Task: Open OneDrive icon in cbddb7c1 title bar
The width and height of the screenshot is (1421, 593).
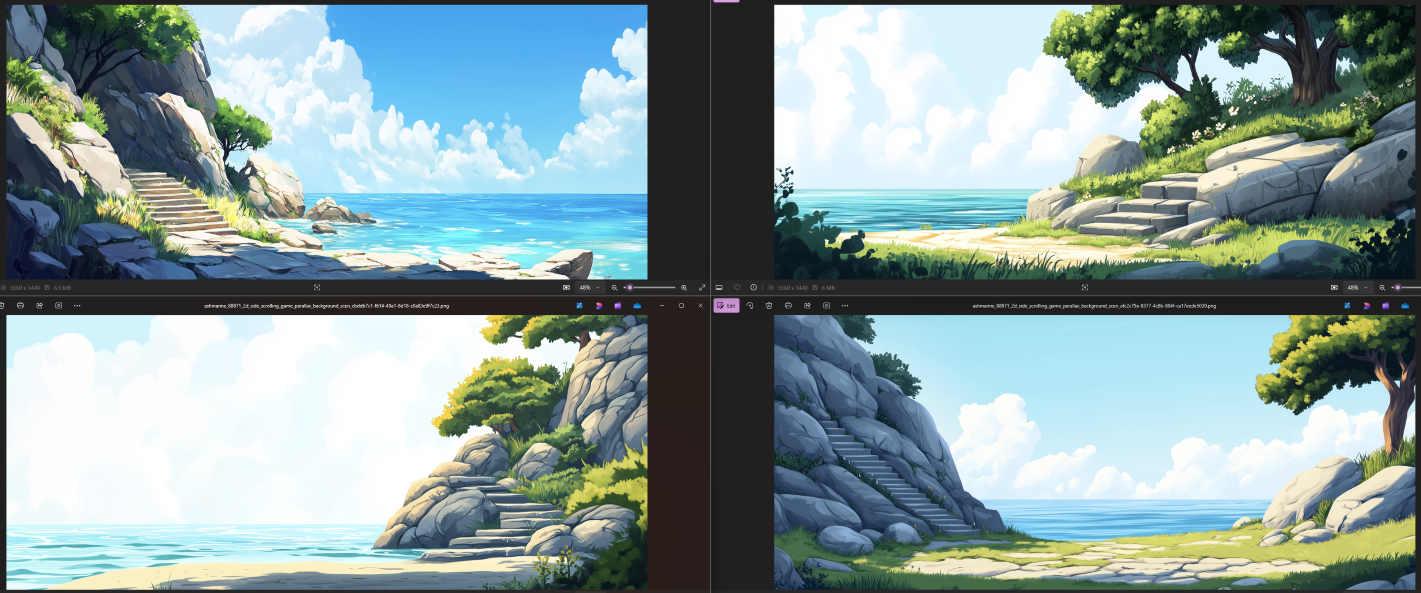Action: point(636,305)
